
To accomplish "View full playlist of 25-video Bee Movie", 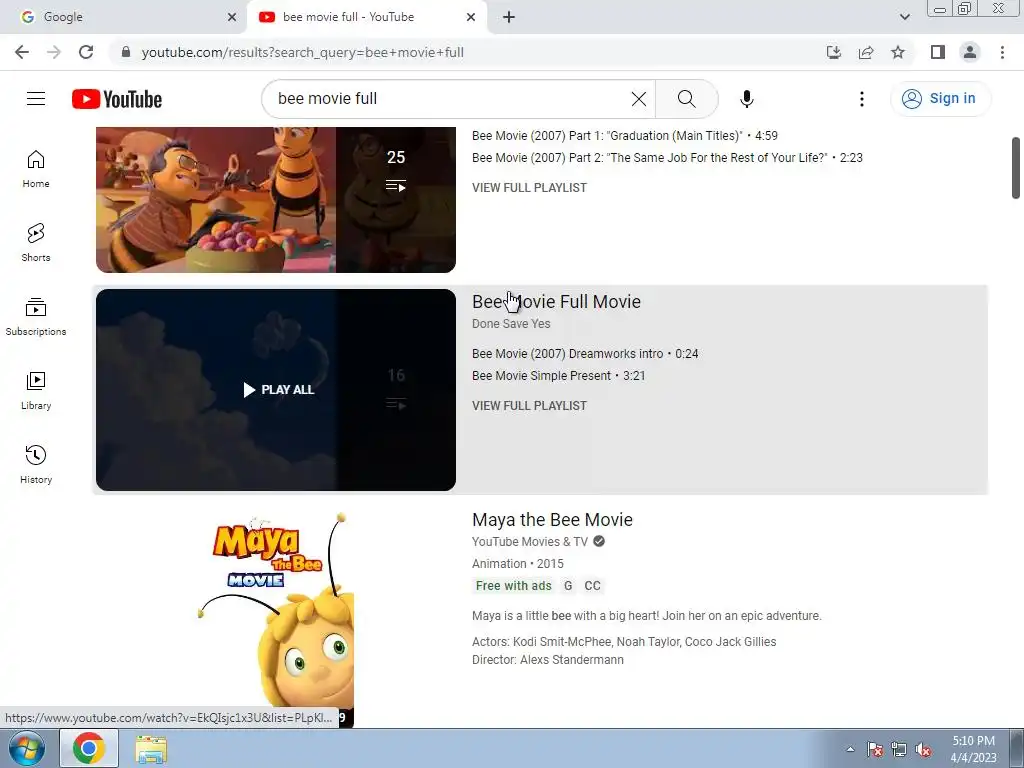I will coord(530,188).
